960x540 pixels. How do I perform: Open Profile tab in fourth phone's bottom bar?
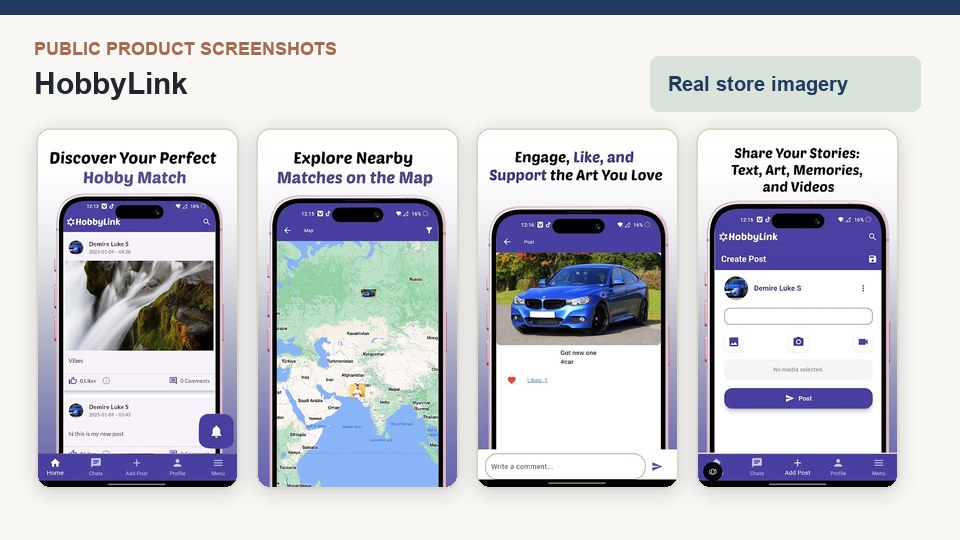coord(838,467)
